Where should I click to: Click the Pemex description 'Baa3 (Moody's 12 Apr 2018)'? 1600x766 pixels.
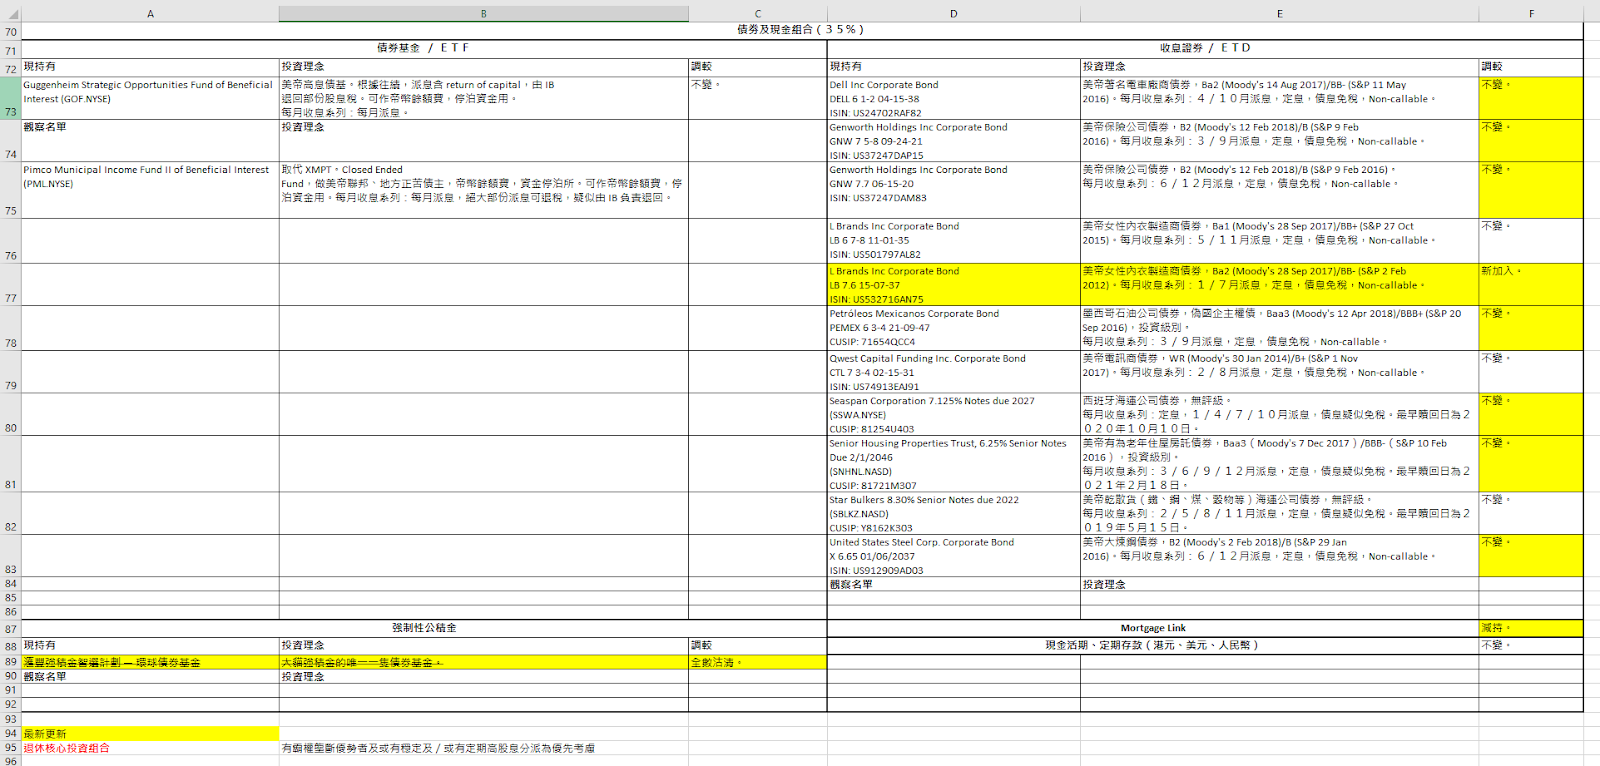click(1280, 328)
